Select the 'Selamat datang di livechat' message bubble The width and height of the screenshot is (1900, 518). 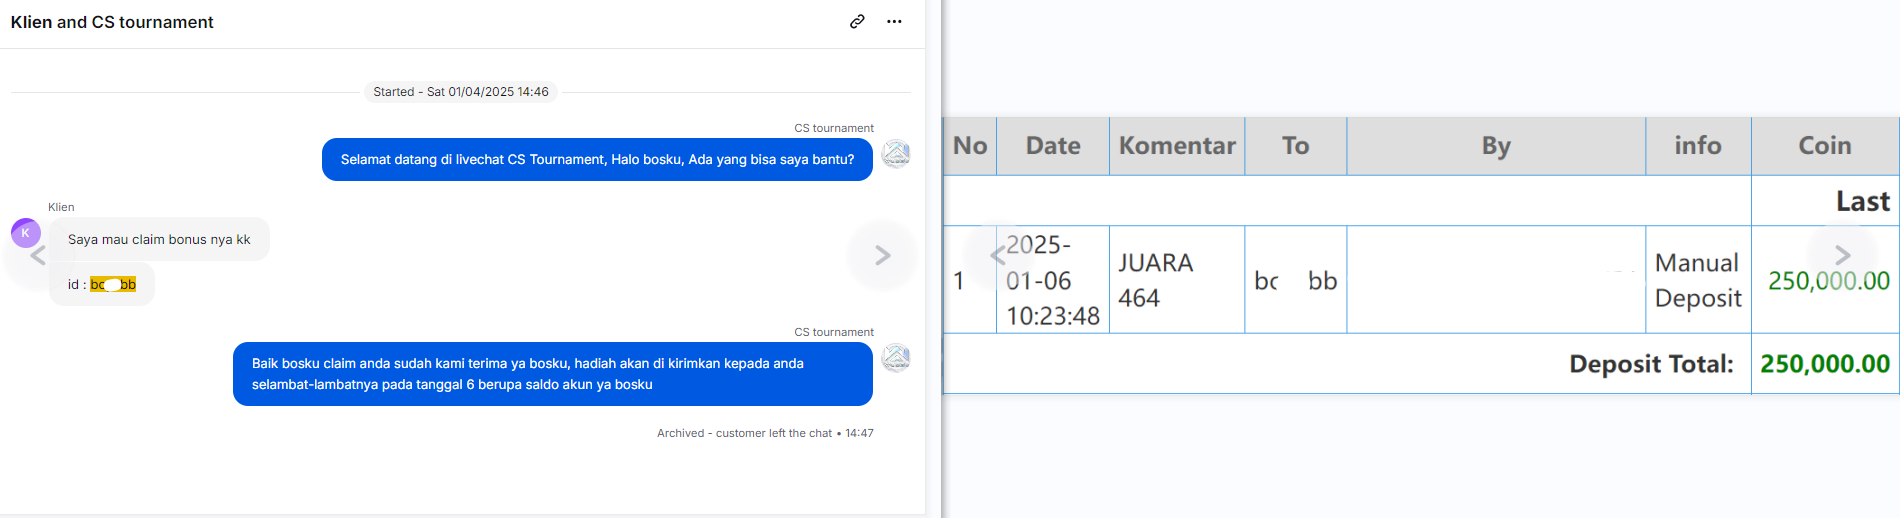[597, 159]
